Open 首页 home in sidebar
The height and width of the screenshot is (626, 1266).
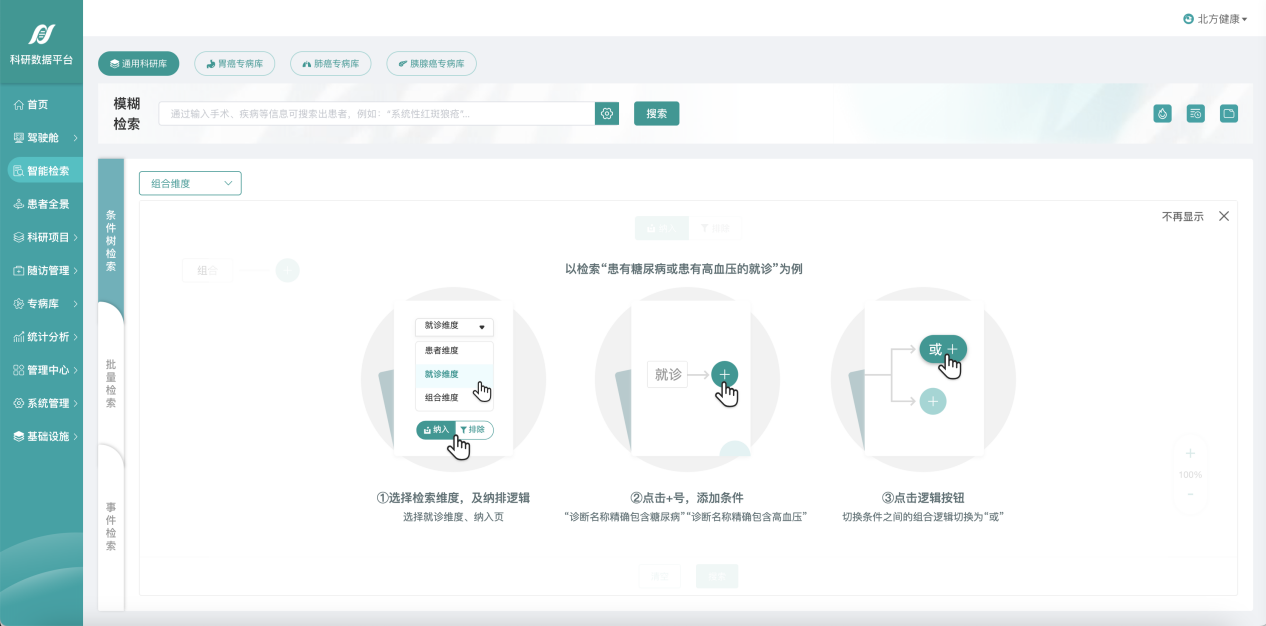[x=38, y=104]
